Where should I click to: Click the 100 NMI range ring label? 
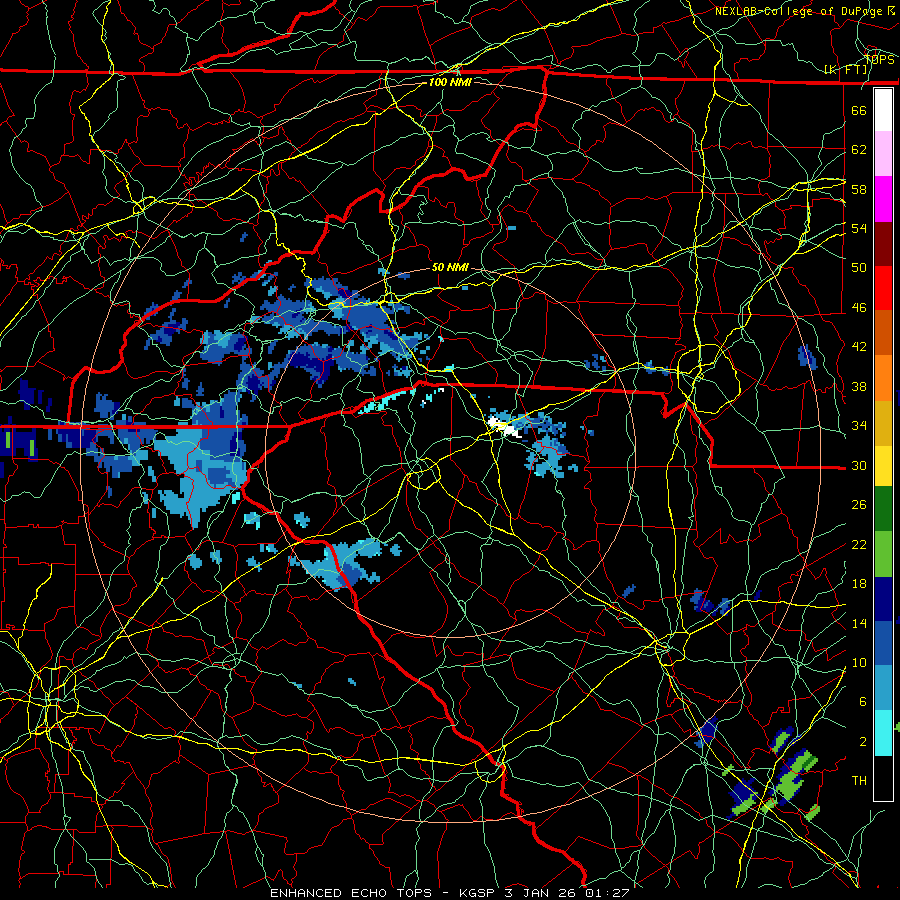tap(450, 82)
